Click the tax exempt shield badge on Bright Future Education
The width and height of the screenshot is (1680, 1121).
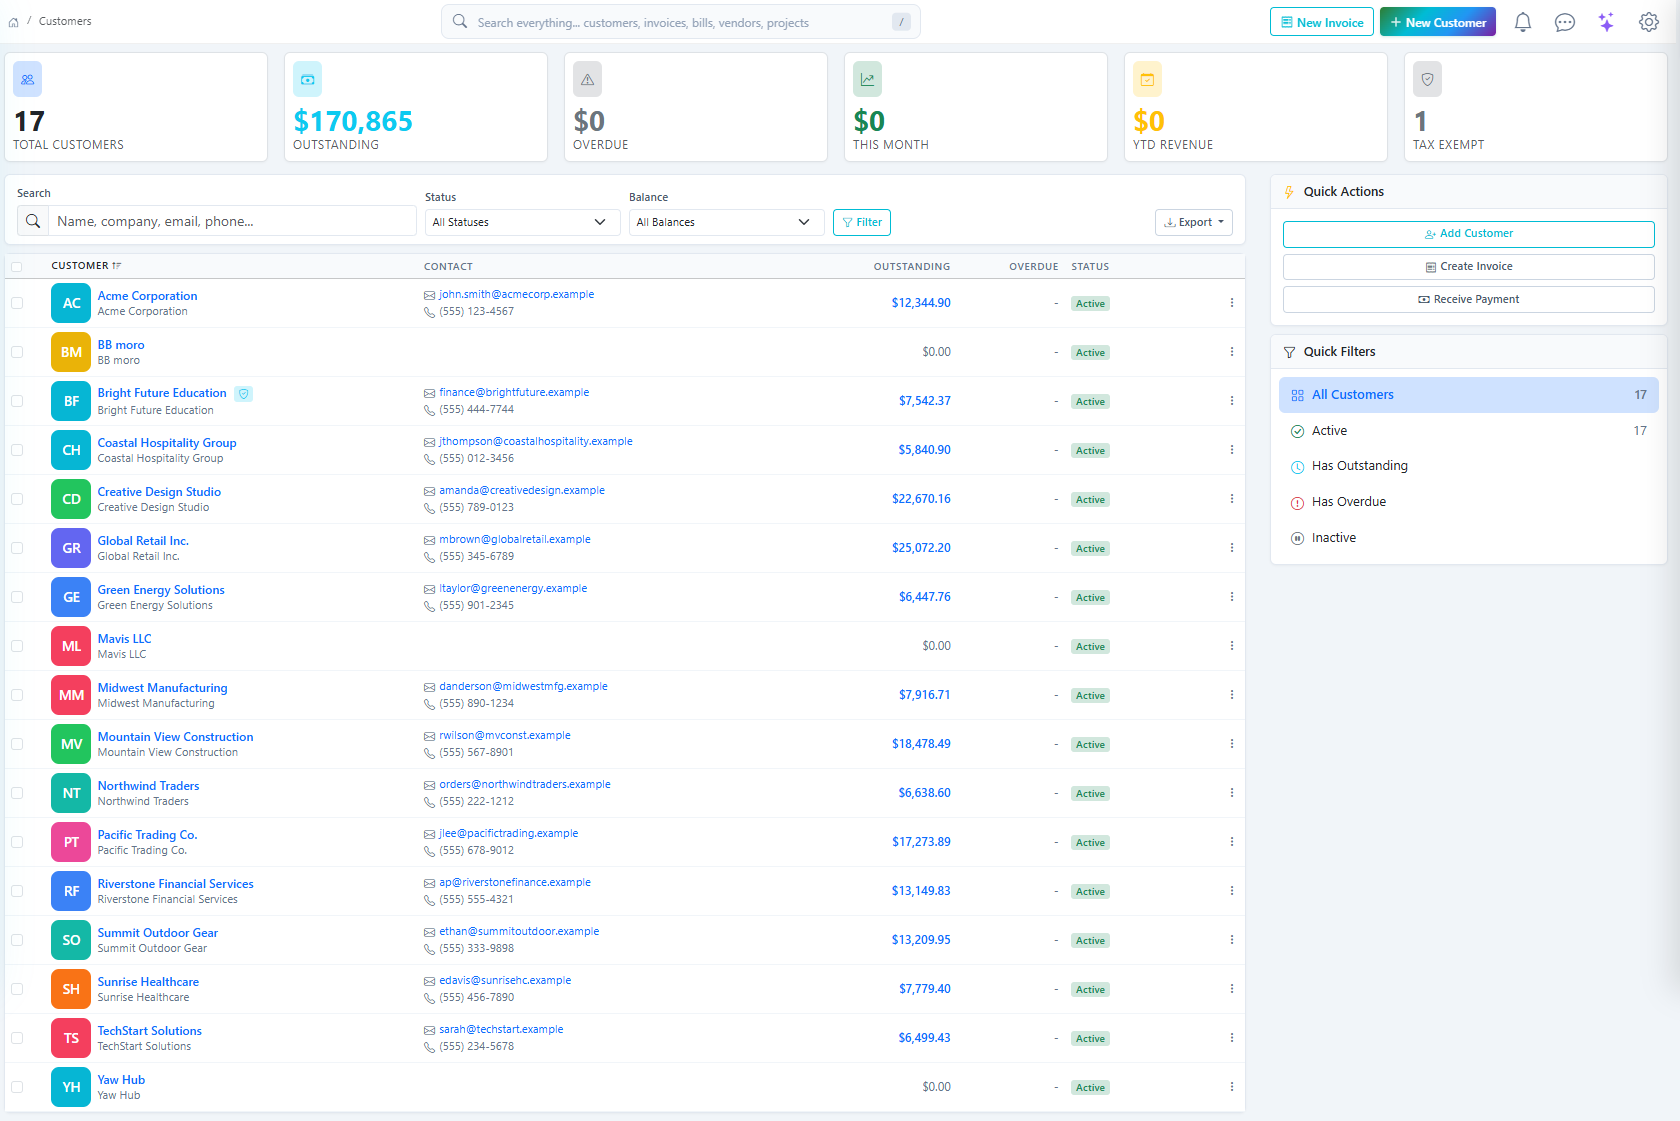[x=243, y=394]
